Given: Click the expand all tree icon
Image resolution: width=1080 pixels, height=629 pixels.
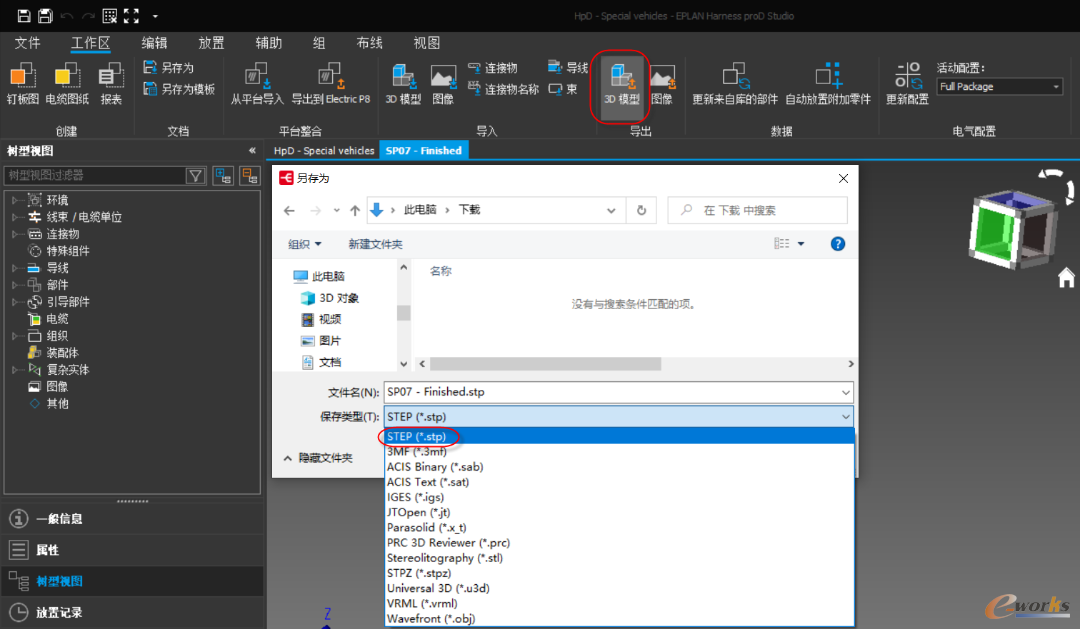Looking at the screenshot, I should 222,176.
